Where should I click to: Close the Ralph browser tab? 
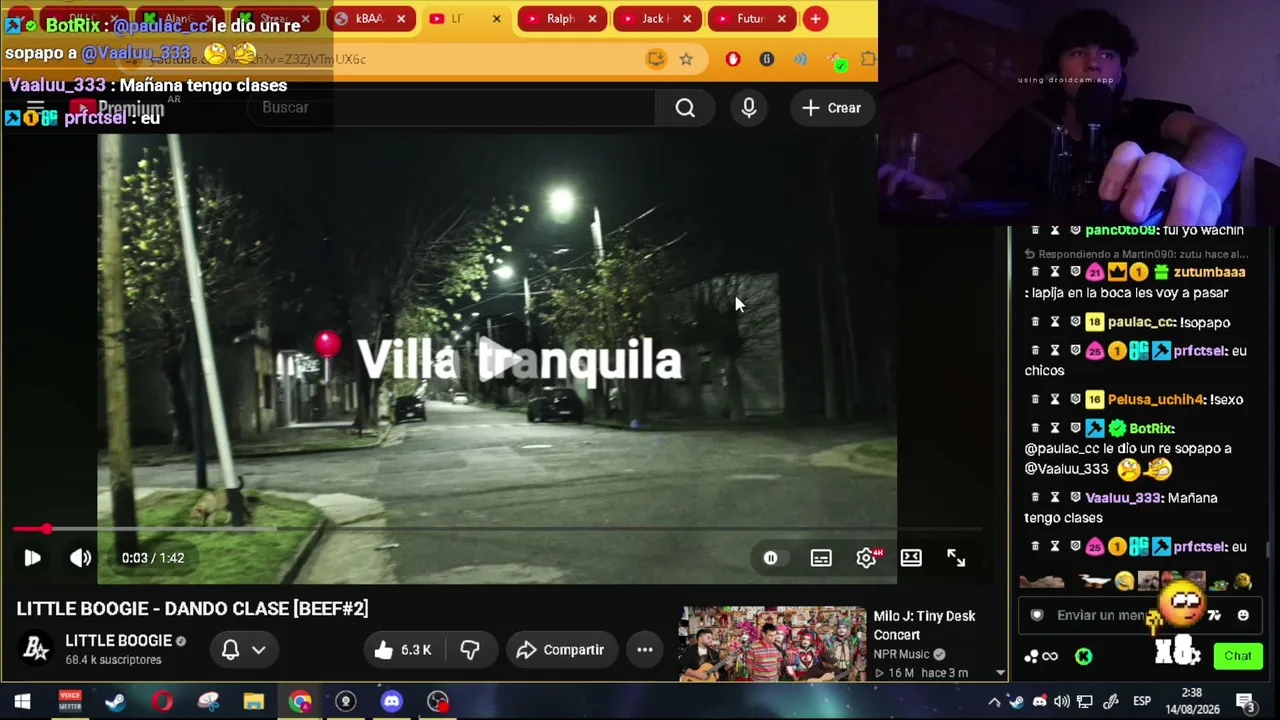pos(592,19)
